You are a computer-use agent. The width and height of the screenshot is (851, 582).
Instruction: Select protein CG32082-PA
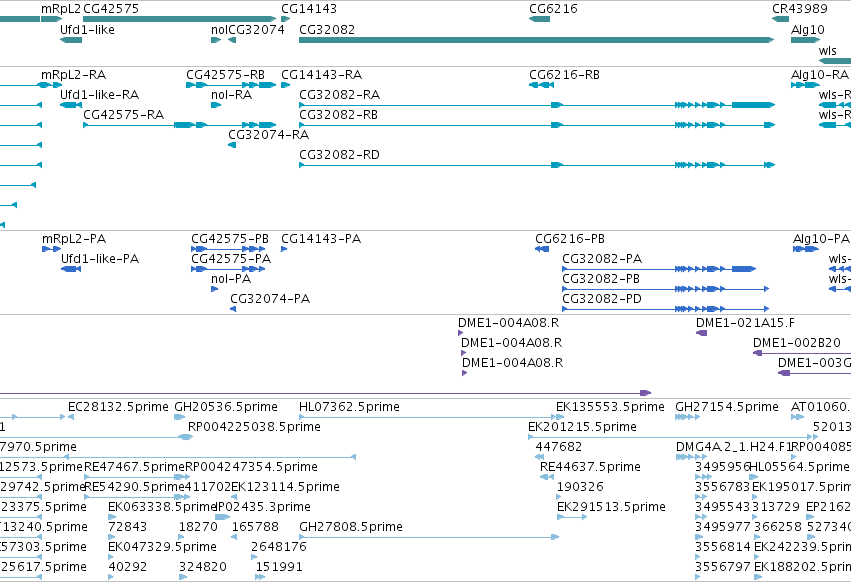(659, 269)
